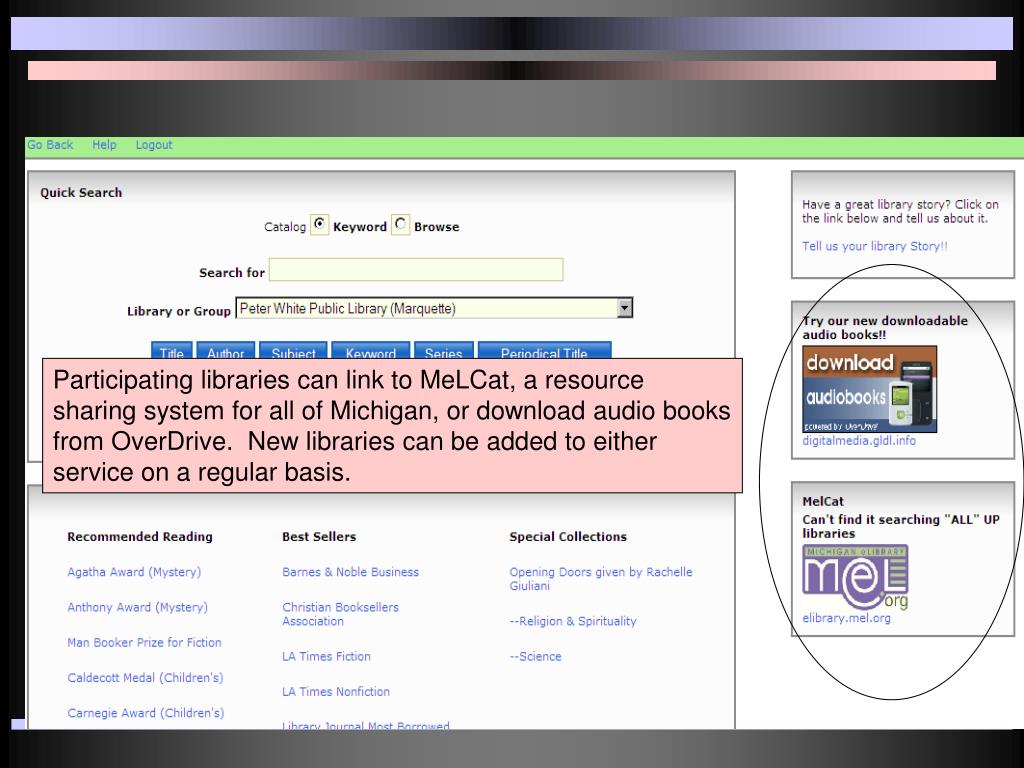
Task: Click the Michigan eLibrary MeL logo
Action: coord(855,577)
